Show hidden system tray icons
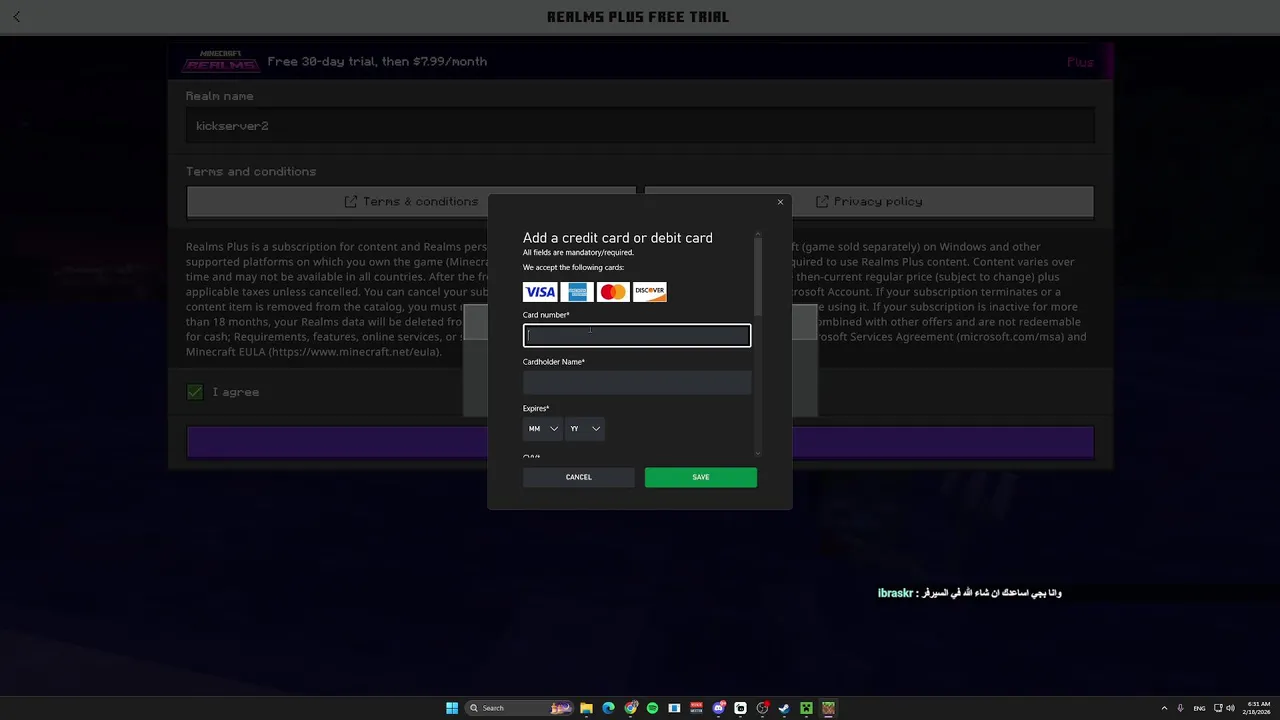 [1164, 708]
